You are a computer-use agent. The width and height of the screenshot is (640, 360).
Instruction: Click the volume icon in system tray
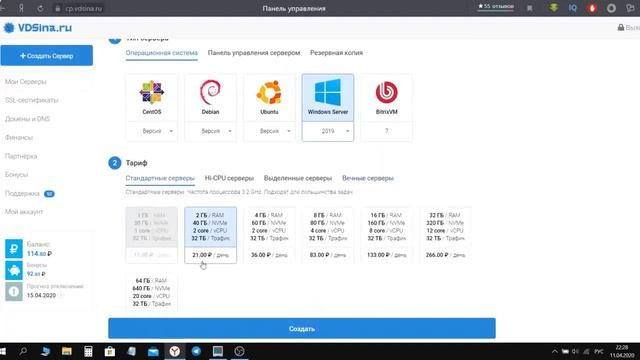coord(575,351)
